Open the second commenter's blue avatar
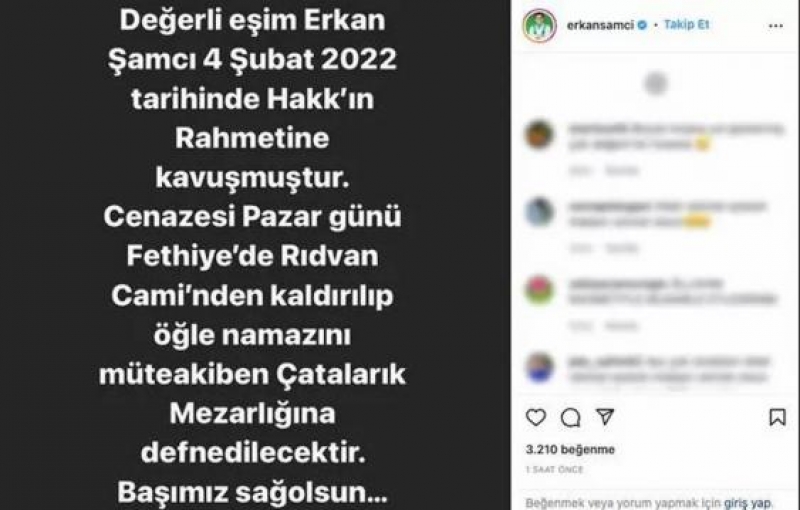Image resolution: width=800 pixels, height=510 pixels. (x=539, y=212)
